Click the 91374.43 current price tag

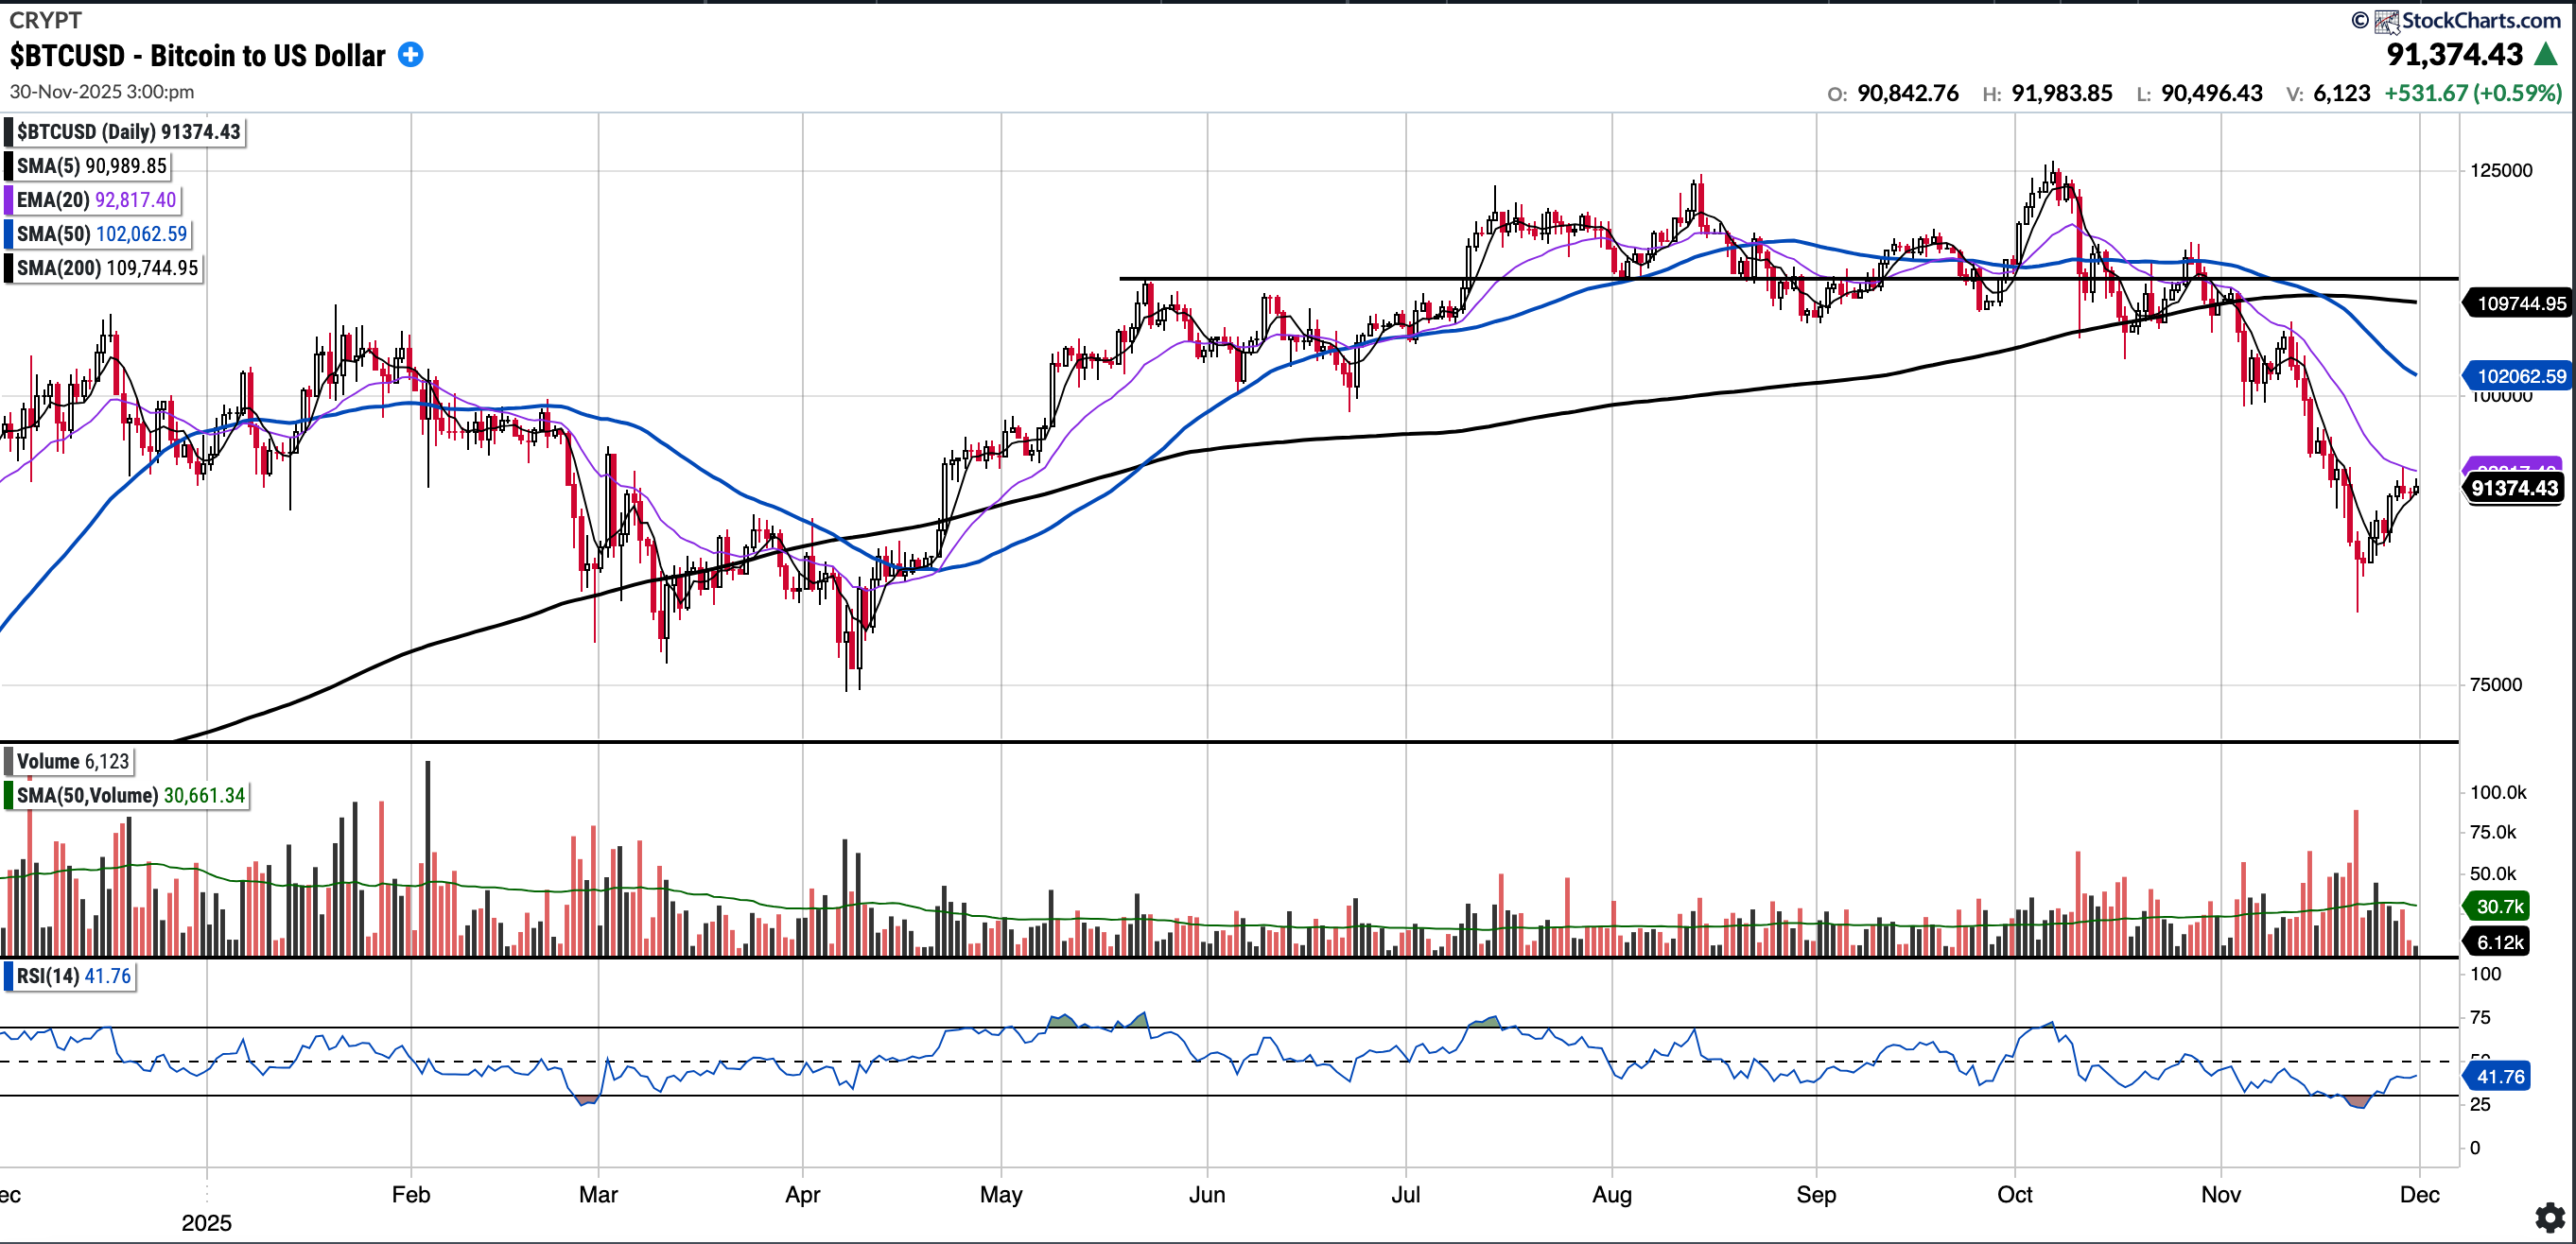coord(2513,488)
